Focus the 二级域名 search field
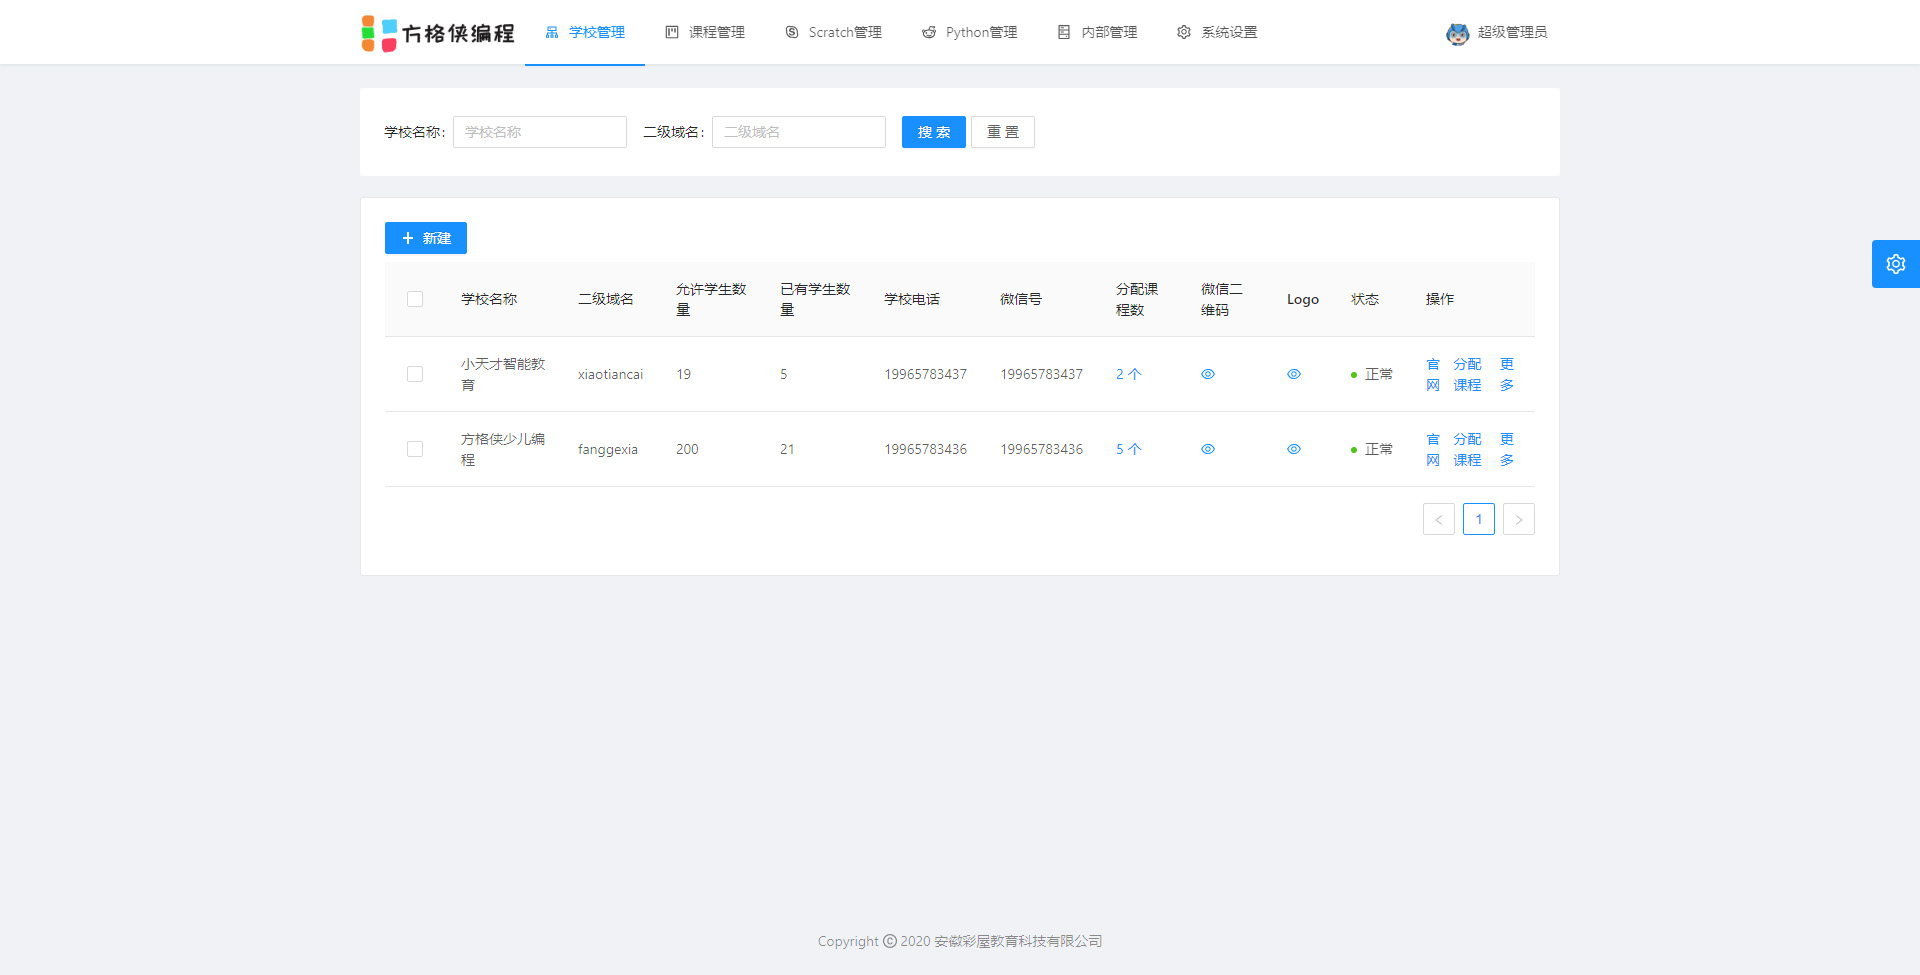 [799, 132]
